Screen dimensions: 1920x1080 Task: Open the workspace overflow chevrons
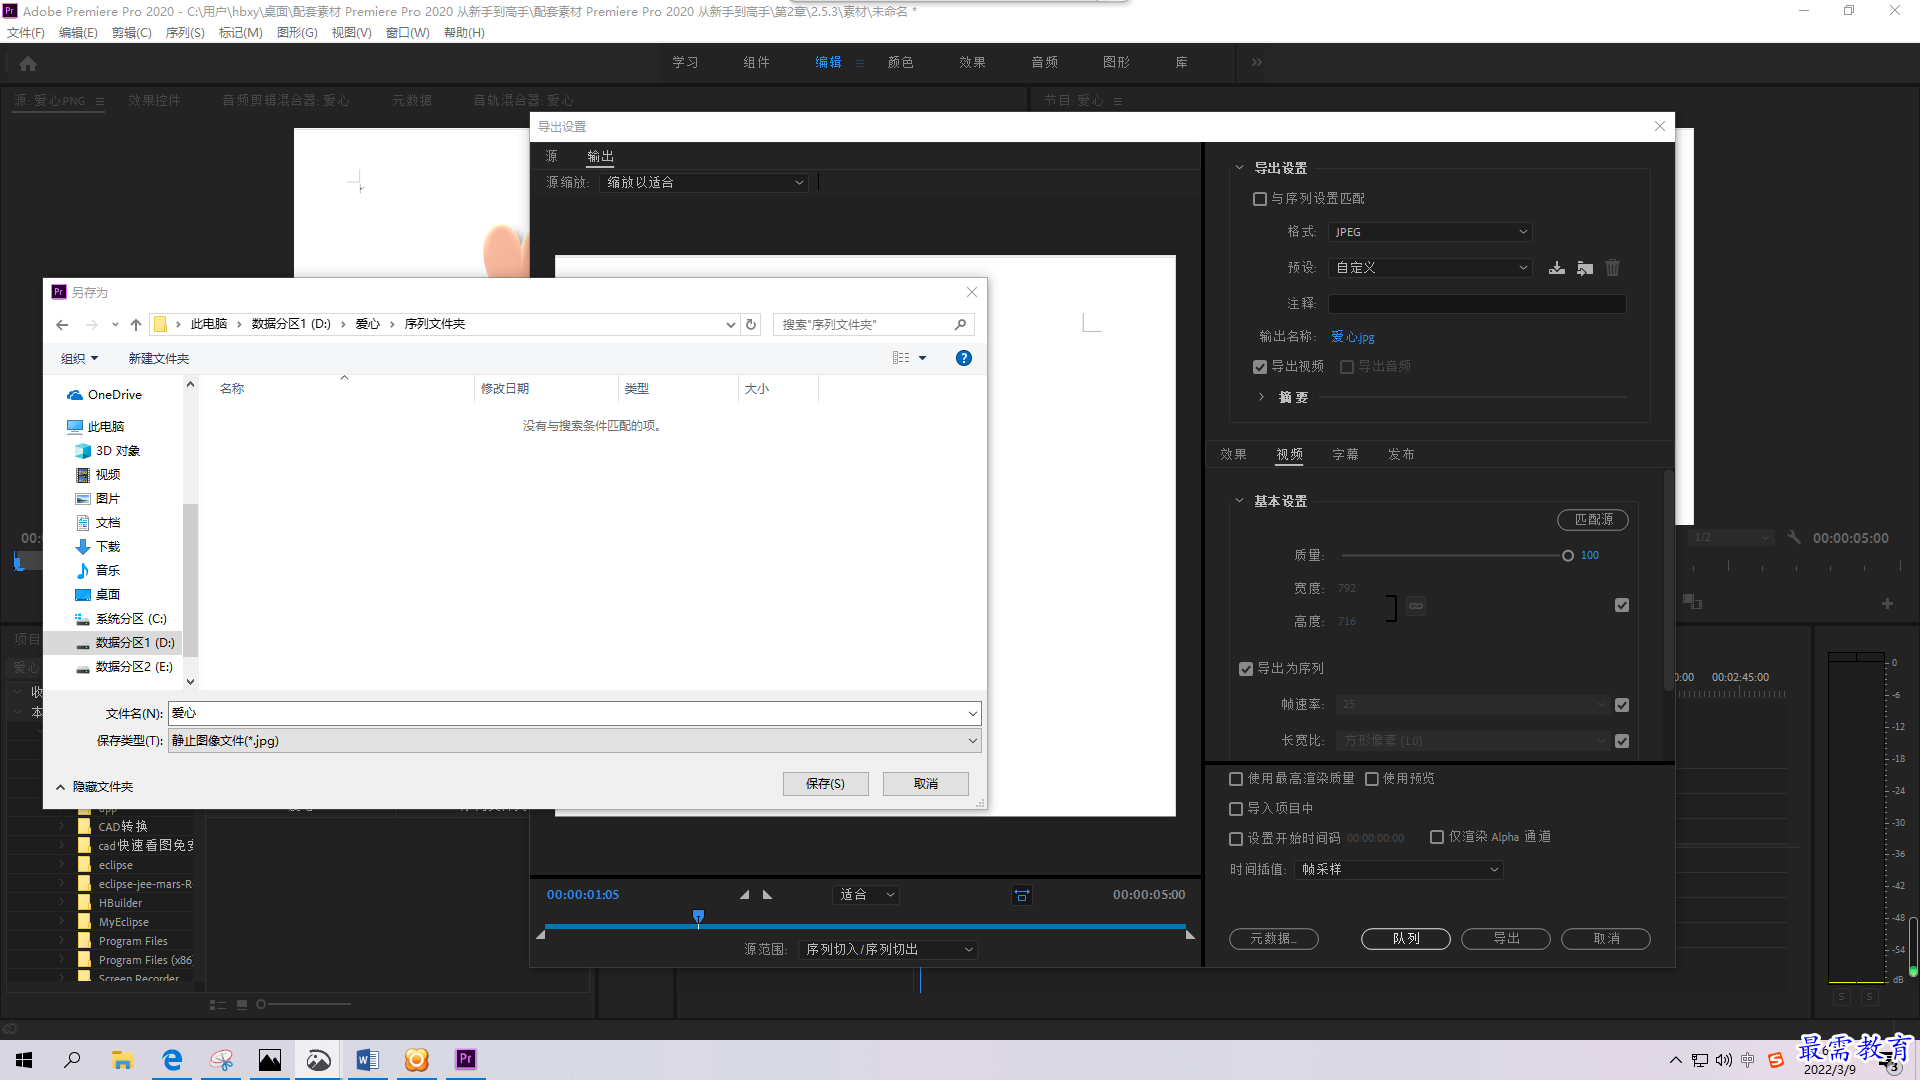(1257, 62)
